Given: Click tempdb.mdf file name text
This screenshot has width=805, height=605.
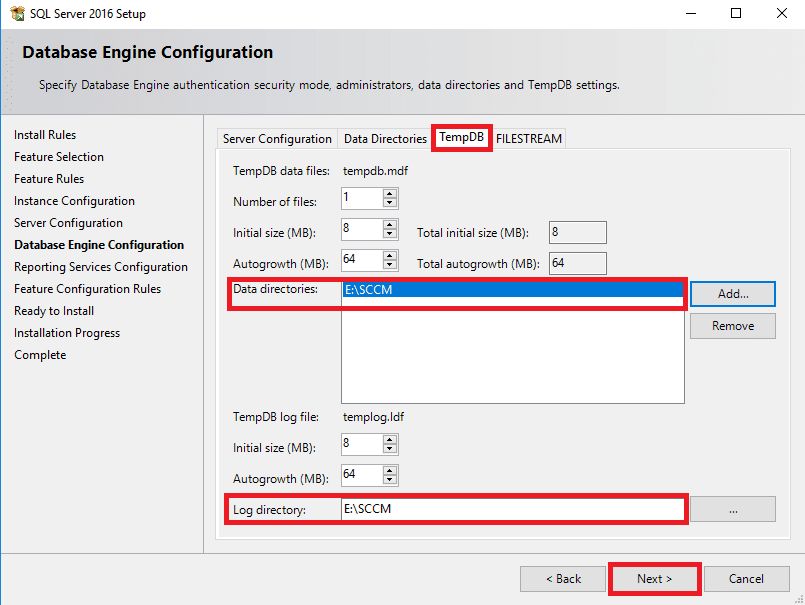Looking at the screenshot, I should pyautogui.click(x=375, y=171).
